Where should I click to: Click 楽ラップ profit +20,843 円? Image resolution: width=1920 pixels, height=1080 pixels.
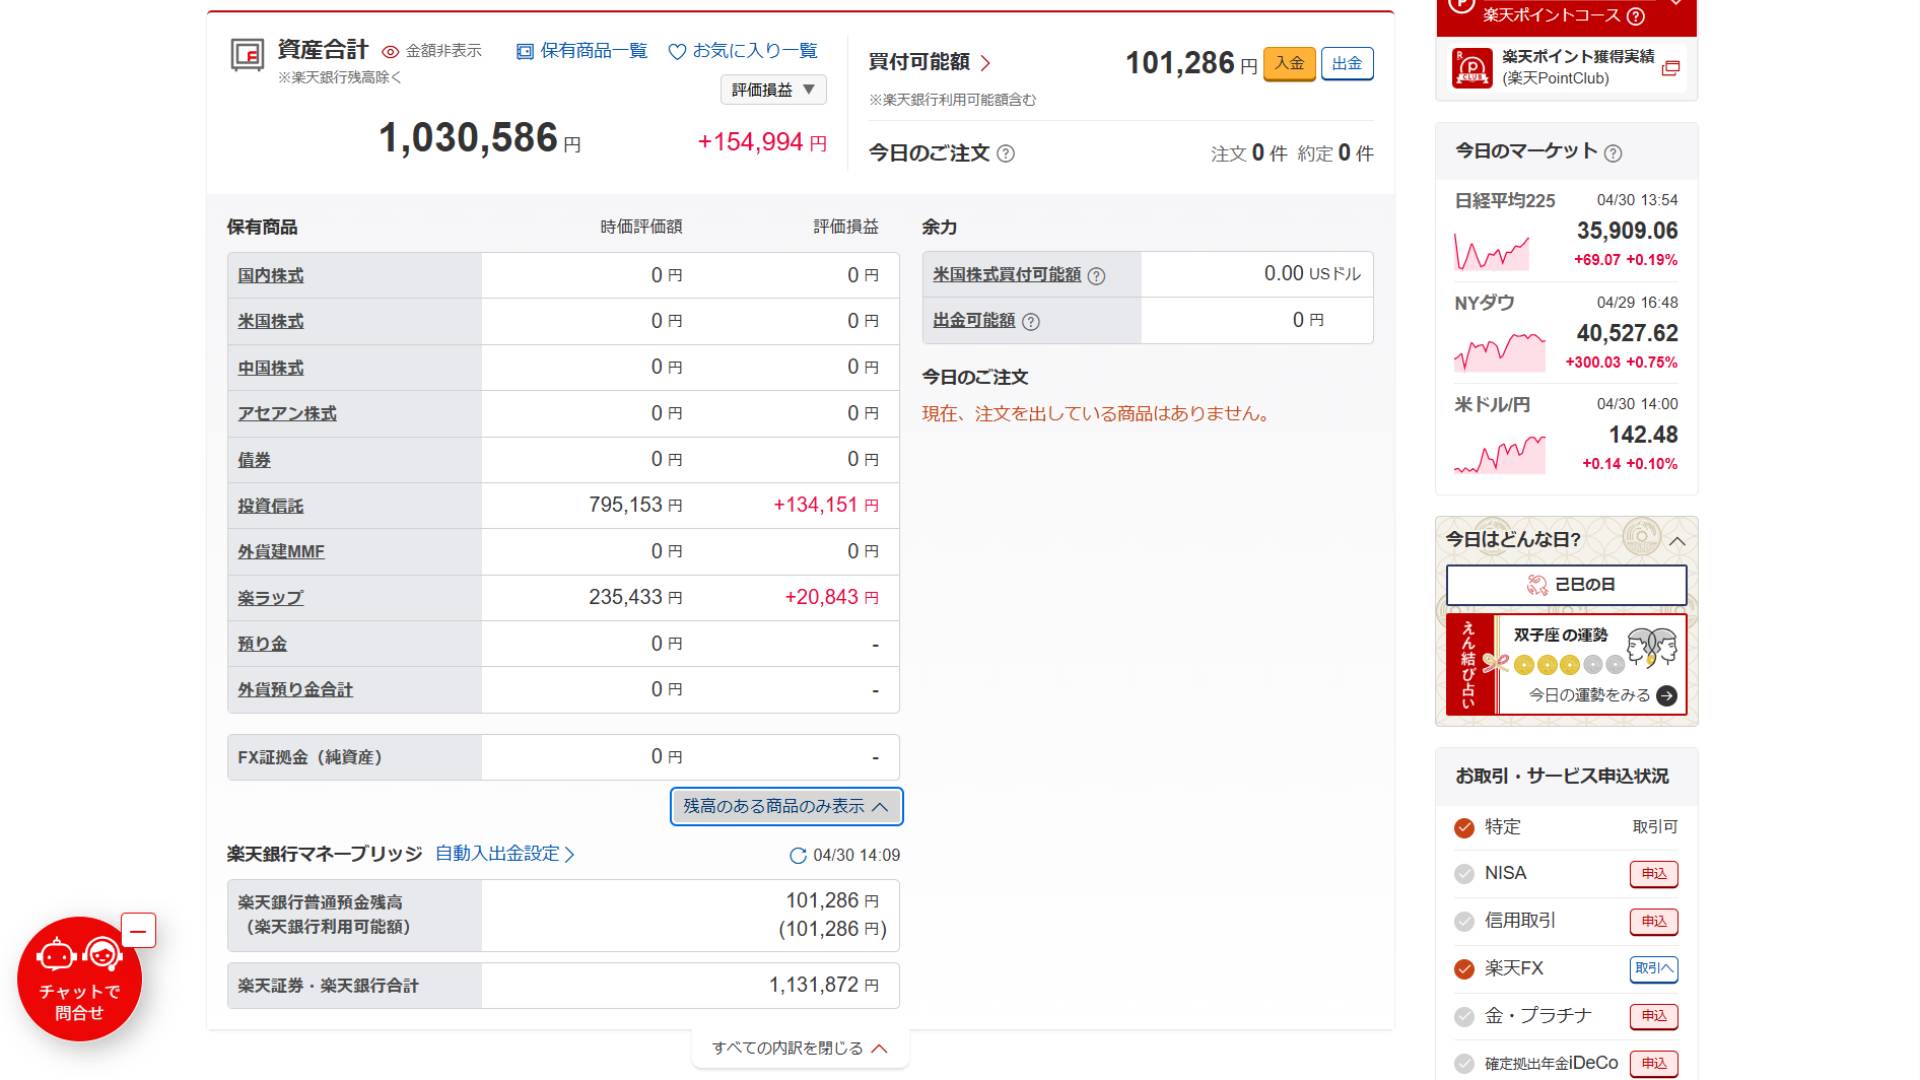pyautogui.click(x=831, y=598)
